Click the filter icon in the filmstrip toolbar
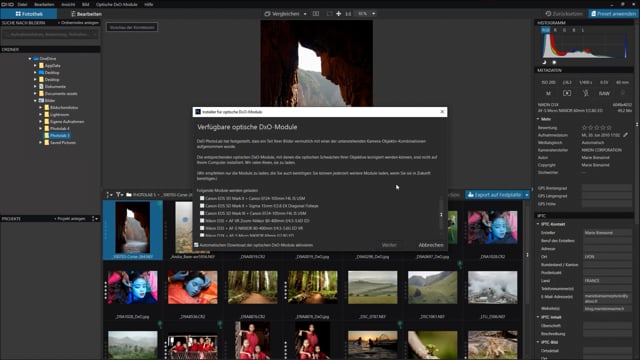 (x=119, y=195)
